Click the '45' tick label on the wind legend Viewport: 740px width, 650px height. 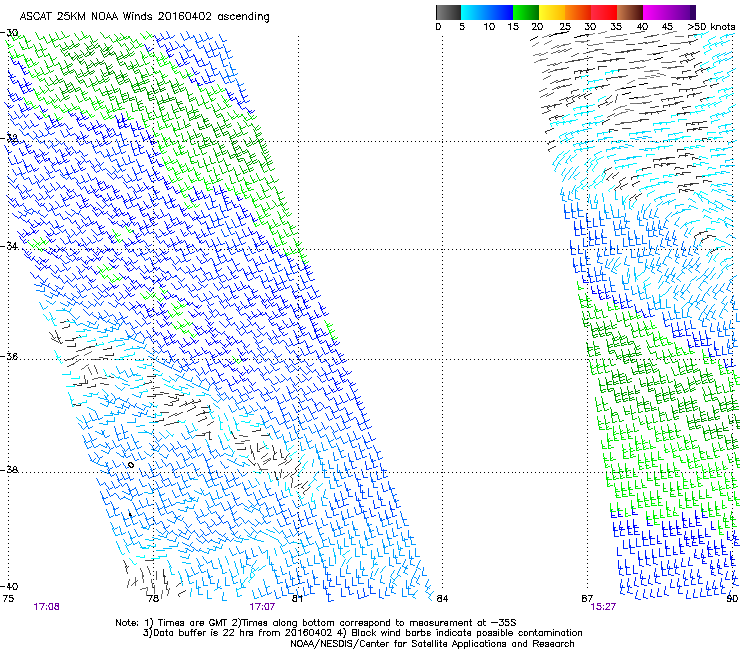point(667,27)
